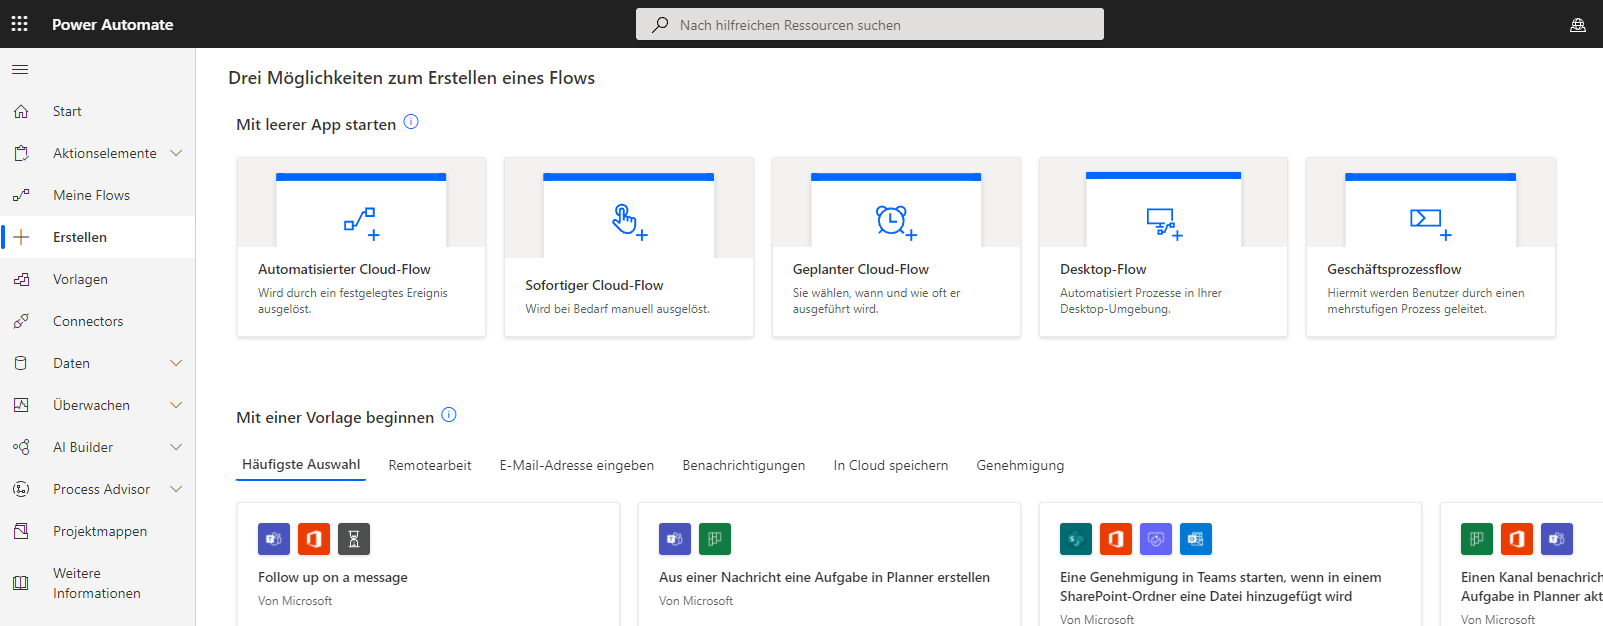
Task: Click the environment icon in top bar
Action: [x=1577, y=25]
